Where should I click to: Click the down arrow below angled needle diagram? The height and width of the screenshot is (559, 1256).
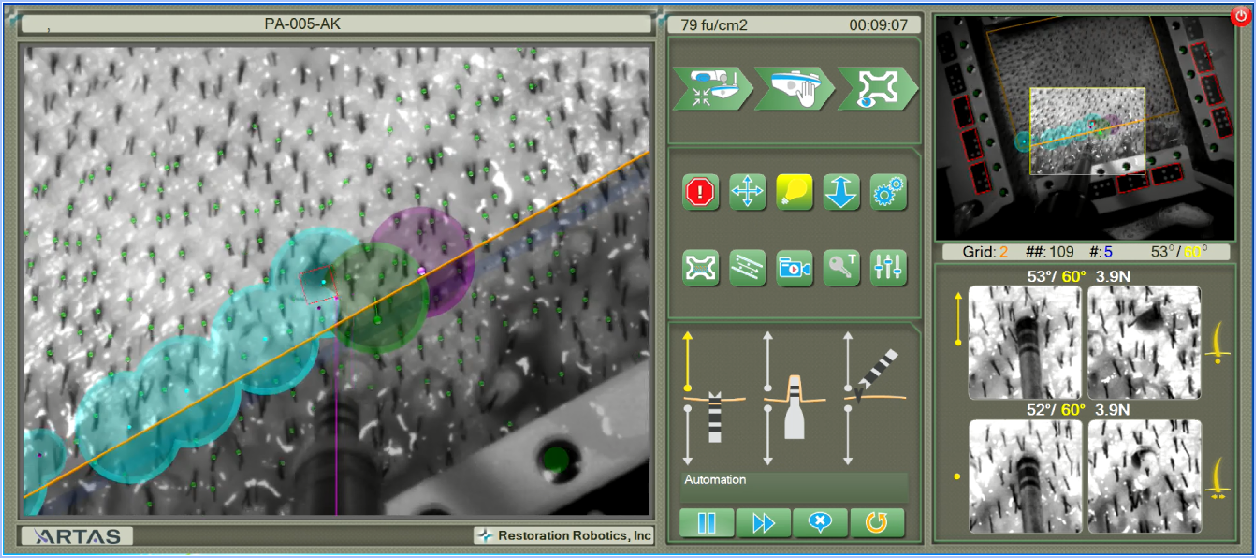(848, 435)
